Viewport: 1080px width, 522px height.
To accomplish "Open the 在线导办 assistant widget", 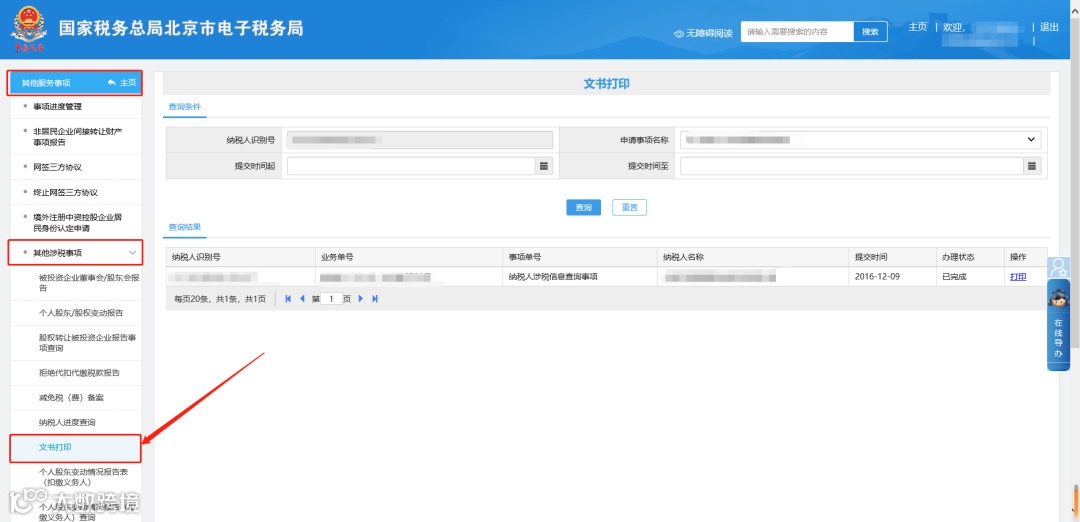I will click(1058, 325).
